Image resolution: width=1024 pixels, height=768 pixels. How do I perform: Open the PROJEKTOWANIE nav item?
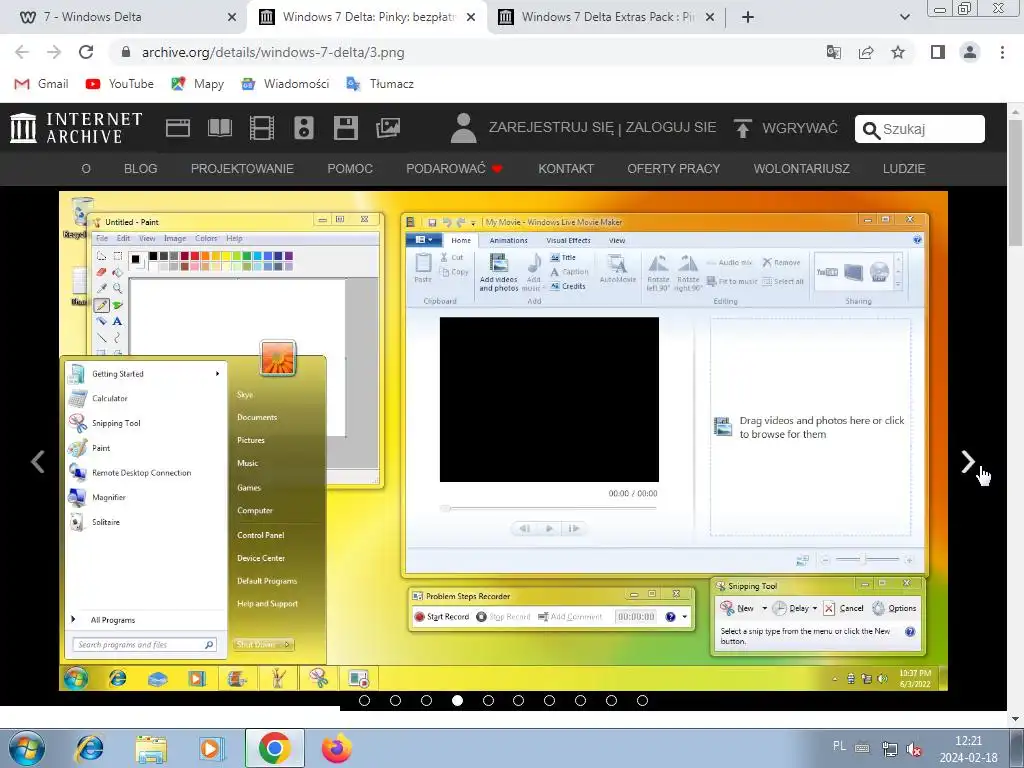242,168
